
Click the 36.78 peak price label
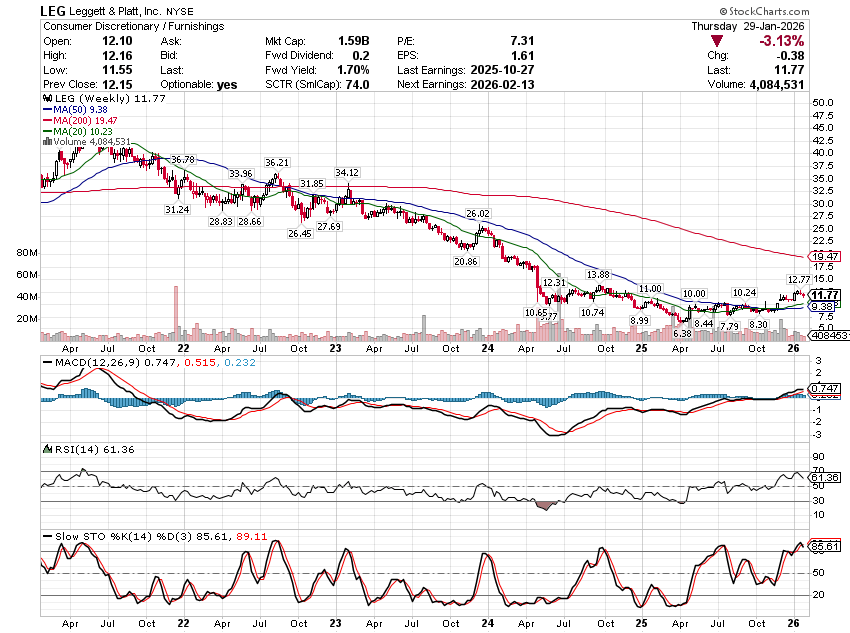pos(182,159)
